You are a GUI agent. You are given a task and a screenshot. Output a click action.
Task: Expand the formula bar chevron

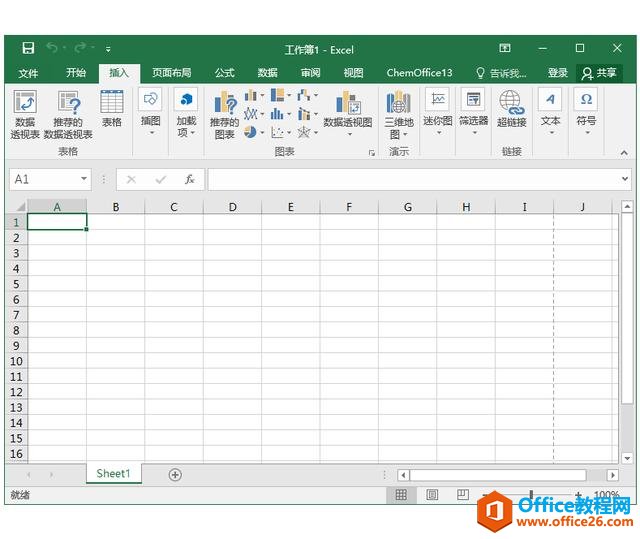pos(625,179)
